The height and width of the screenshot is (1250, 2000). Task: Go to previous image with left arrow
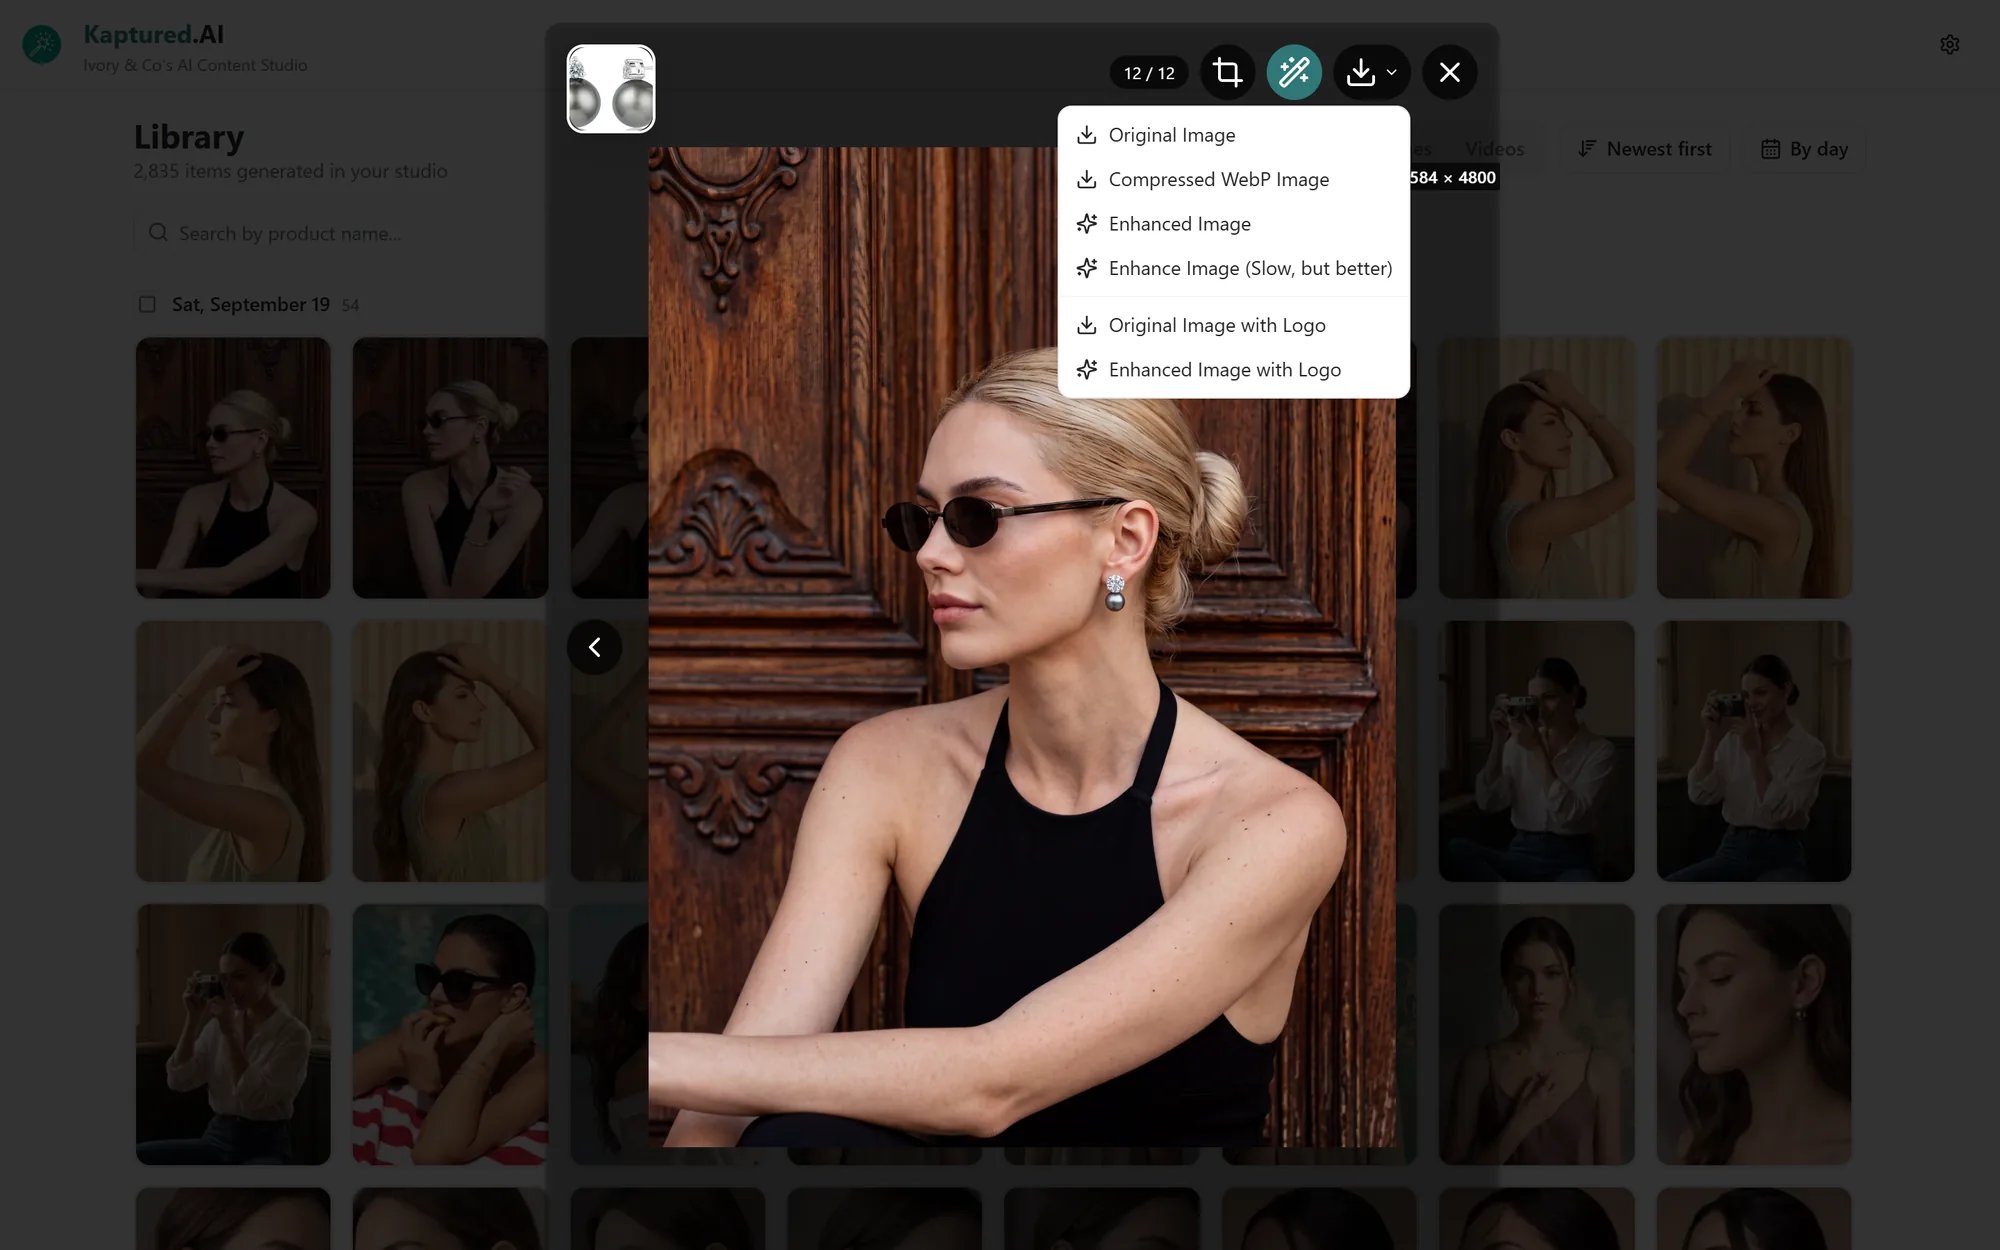[594, 647]
